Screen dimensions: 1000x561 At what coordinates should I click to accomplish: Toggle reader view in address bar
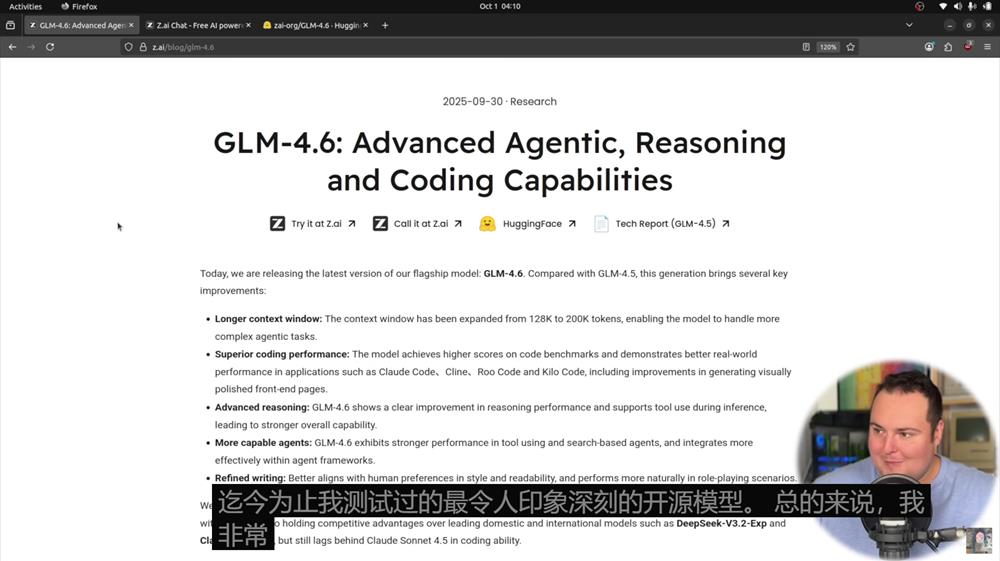tap(806, 47)
